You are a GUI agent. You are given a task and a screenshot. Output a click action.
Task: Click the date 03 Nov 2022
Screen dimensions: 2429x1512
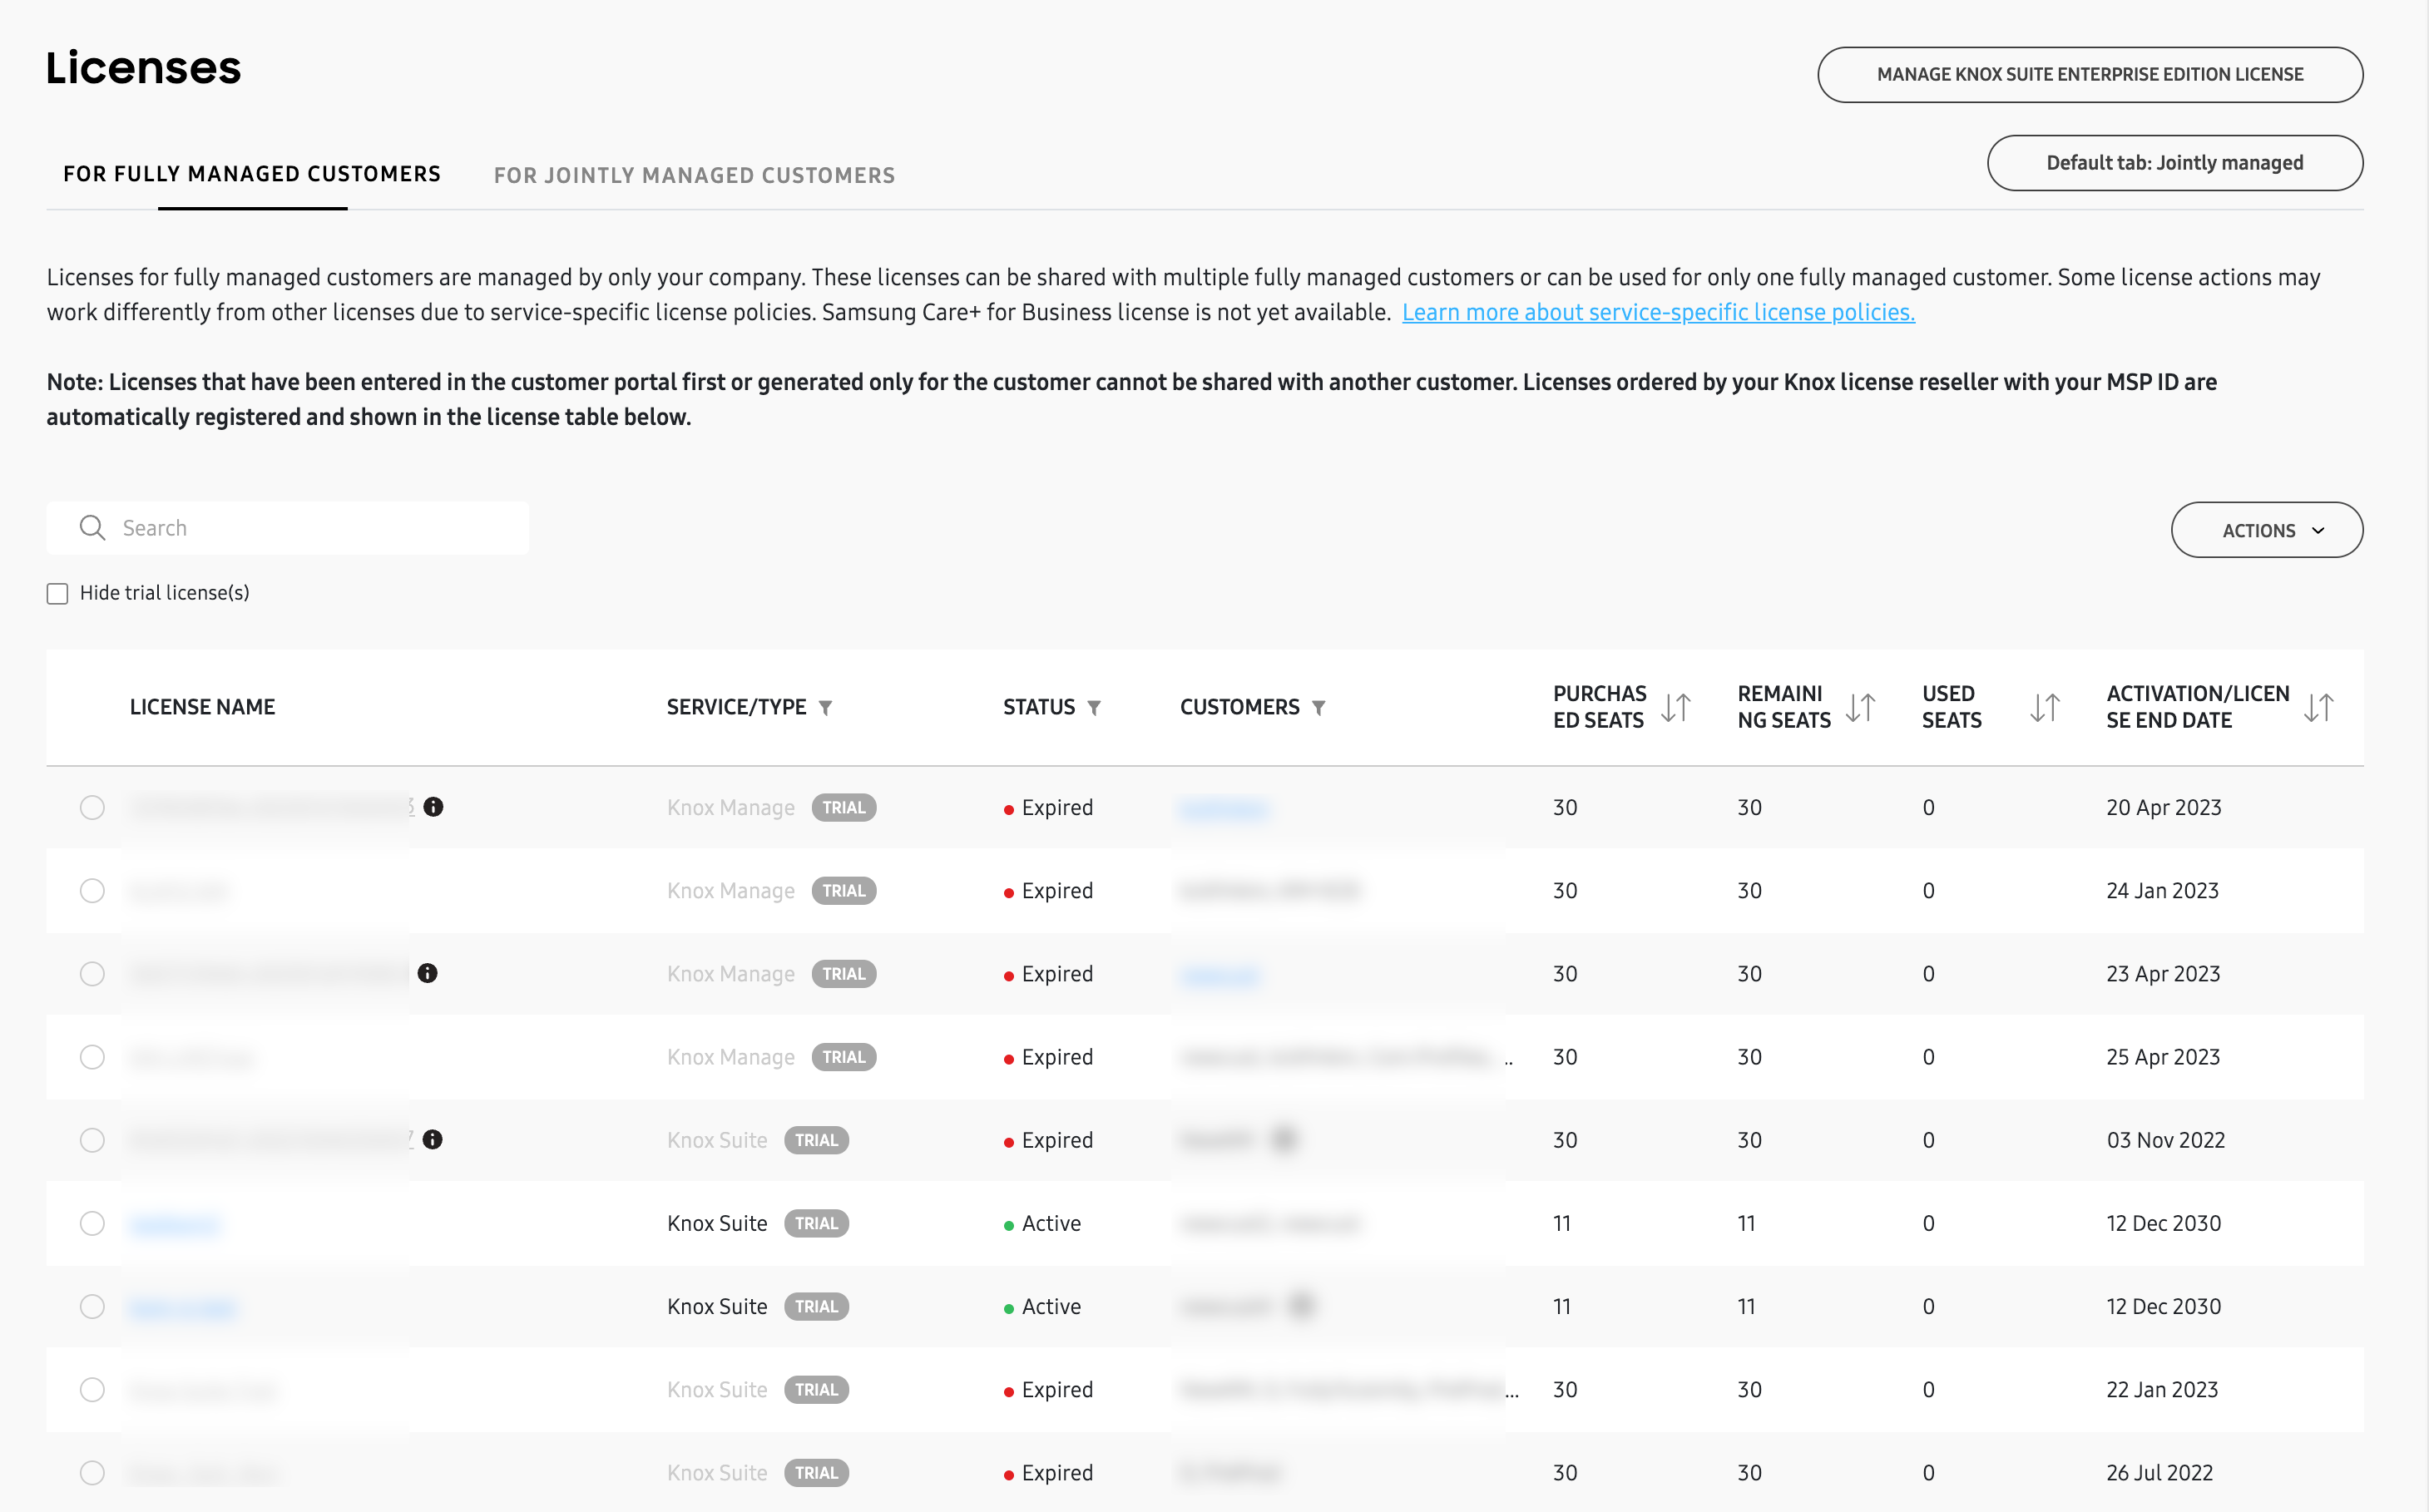point(2165,1140)
